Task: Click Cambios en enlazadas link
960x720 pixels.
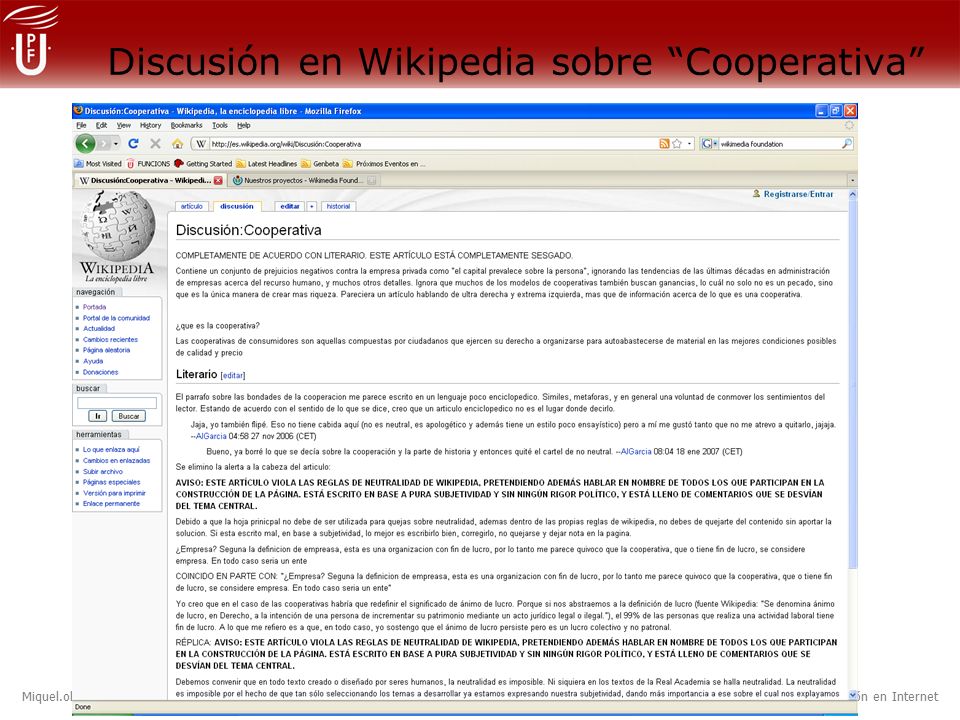Action: (117, 460)
